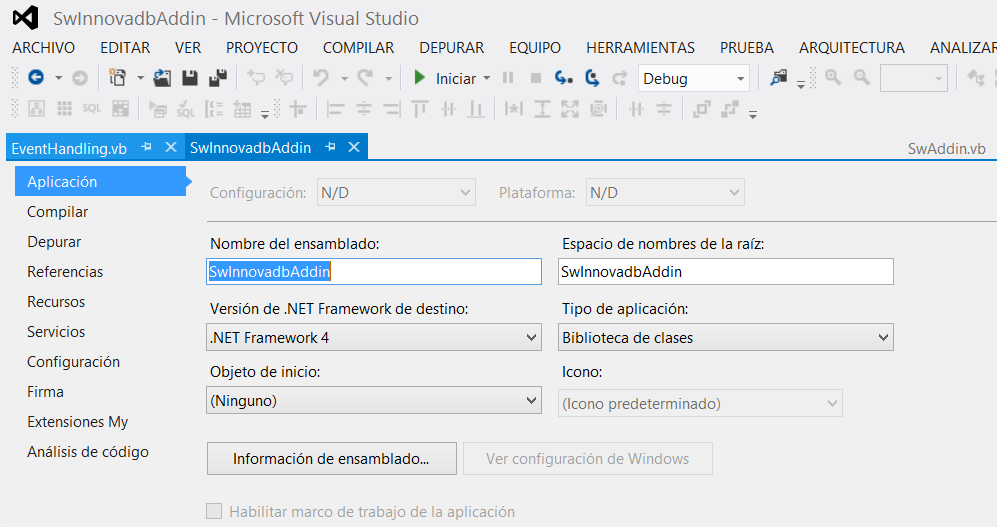Click the Step Out debug icon
The height and width of the screenshot is (527, 997).
click(x=619, y=78)
